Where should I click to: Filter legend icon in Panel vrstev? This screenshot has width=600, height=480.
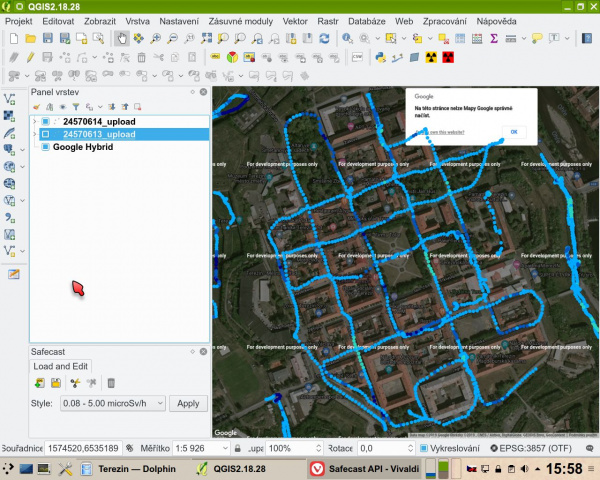pyautogui.click(x=76, y=107)
